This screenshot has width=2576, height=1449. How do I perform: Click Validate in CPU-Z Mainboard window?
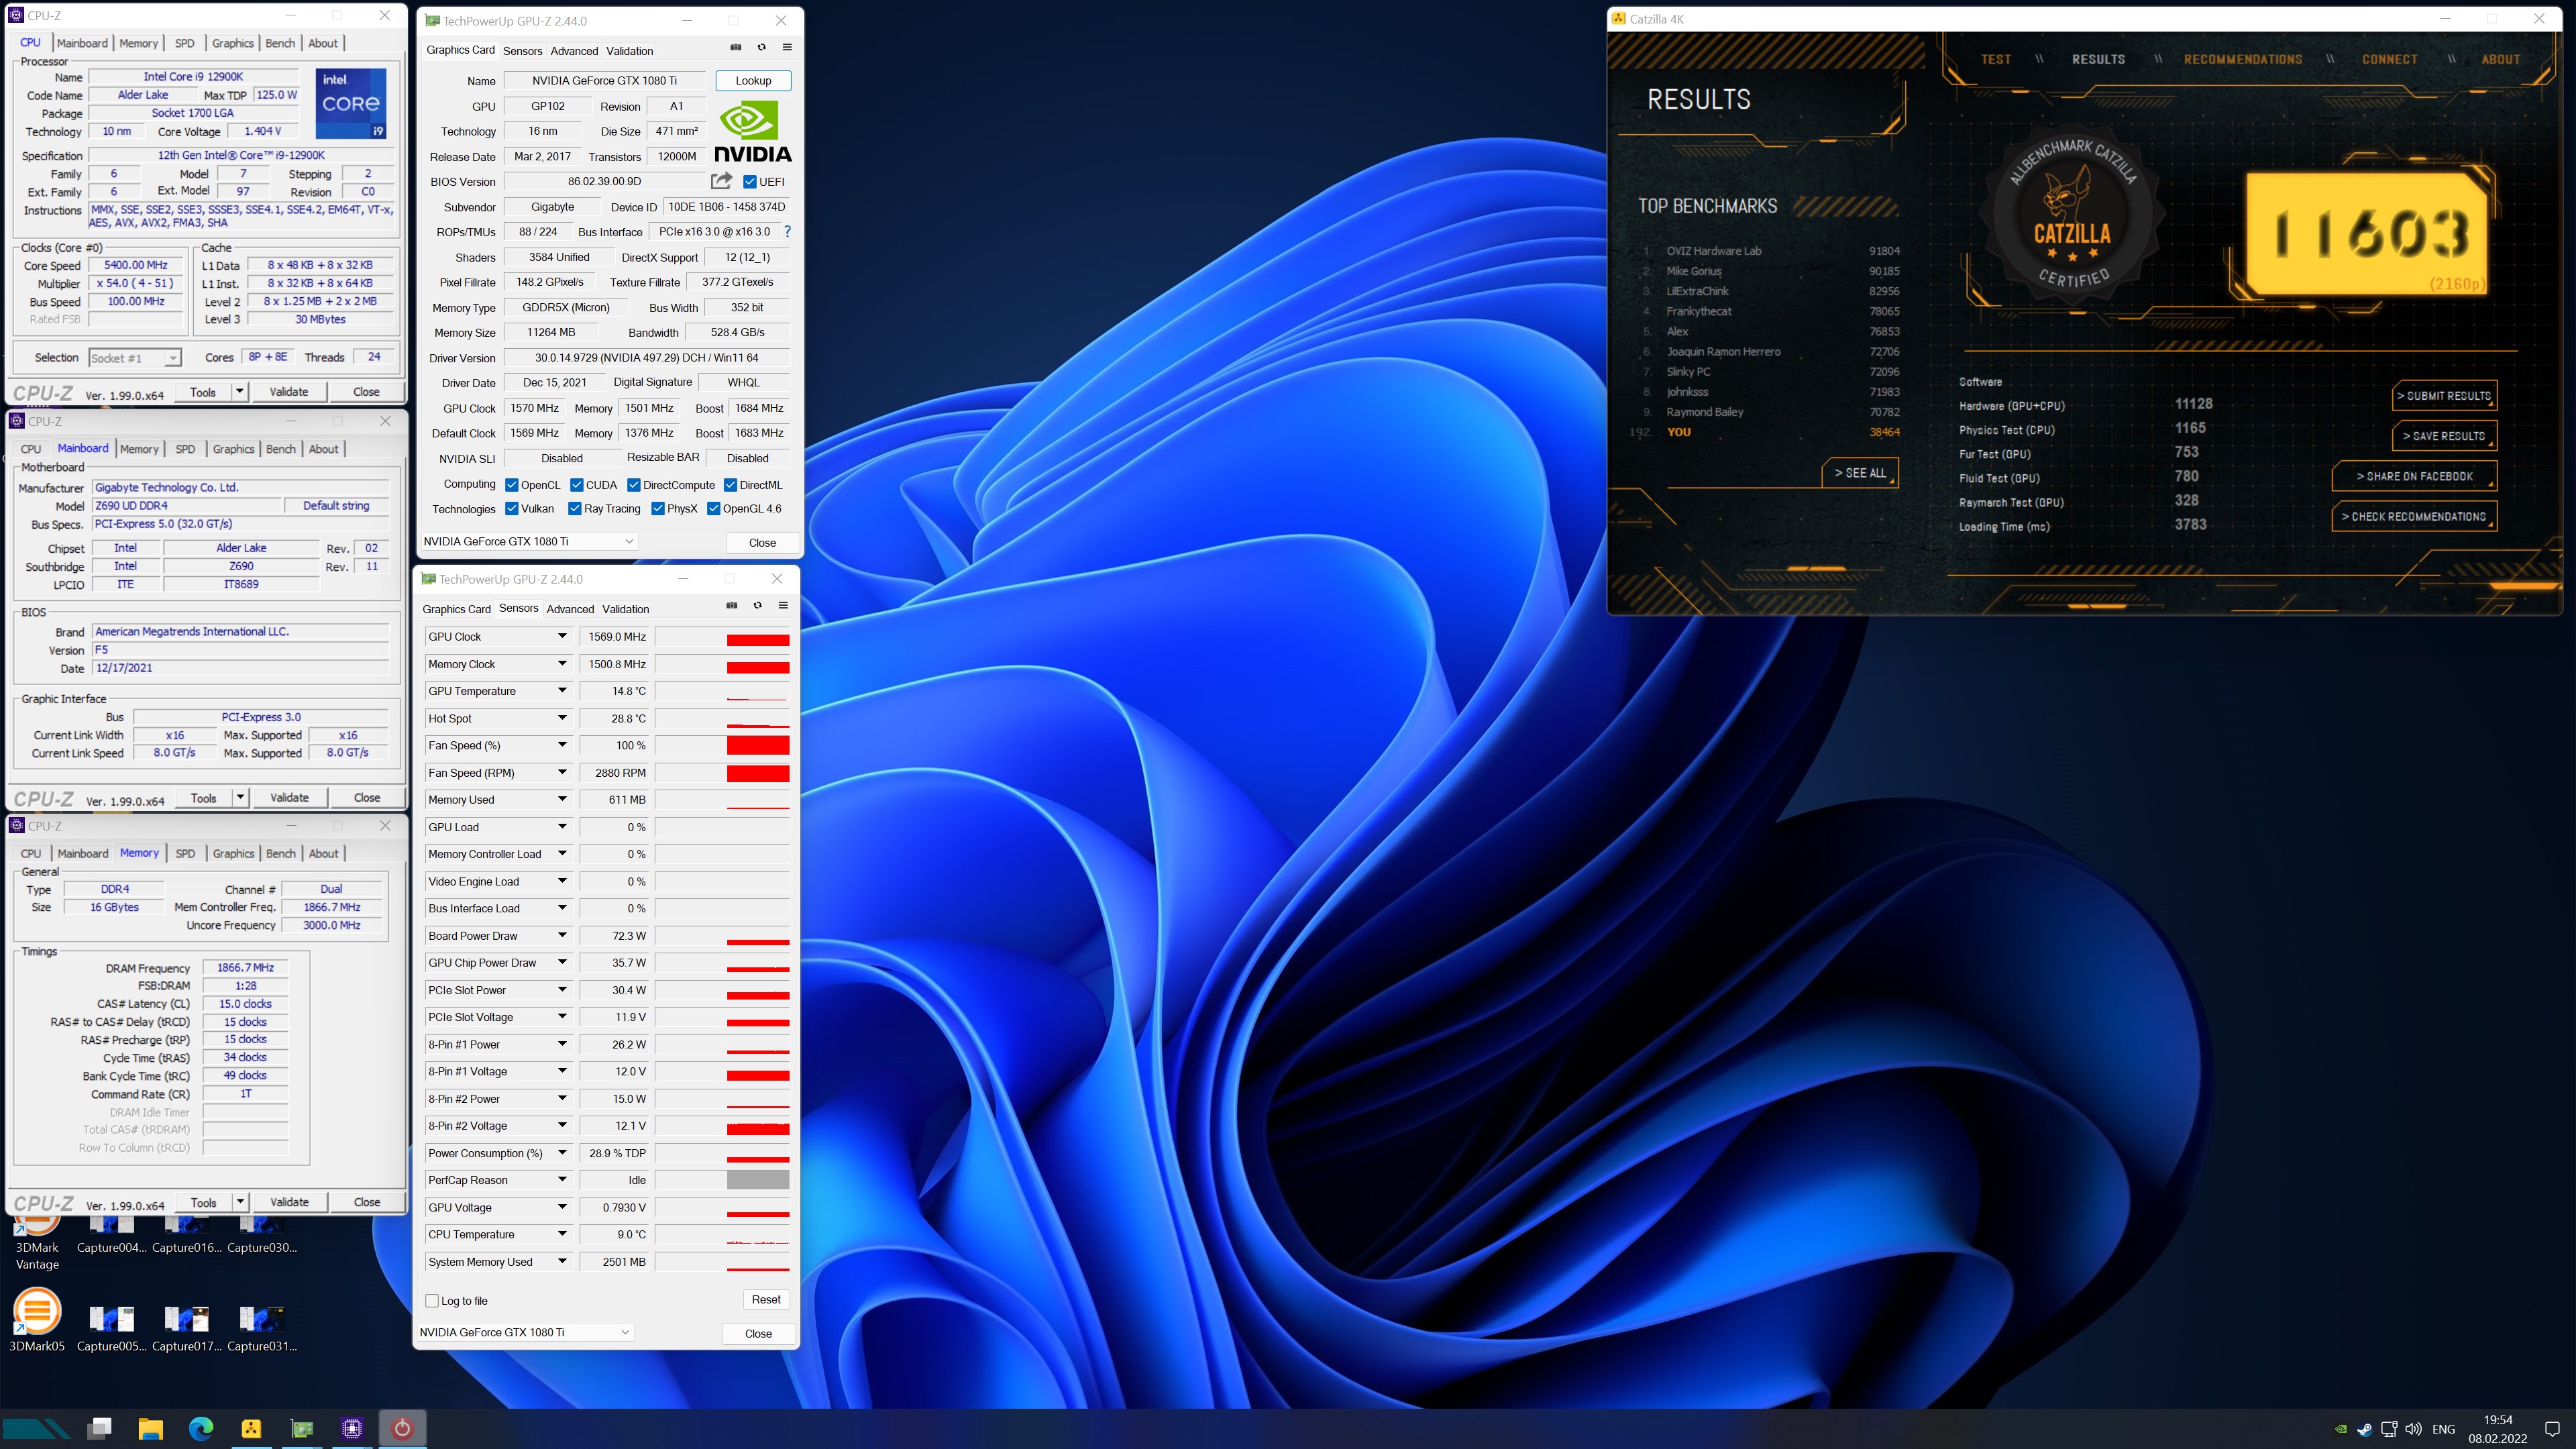click(x=289, y=798)
